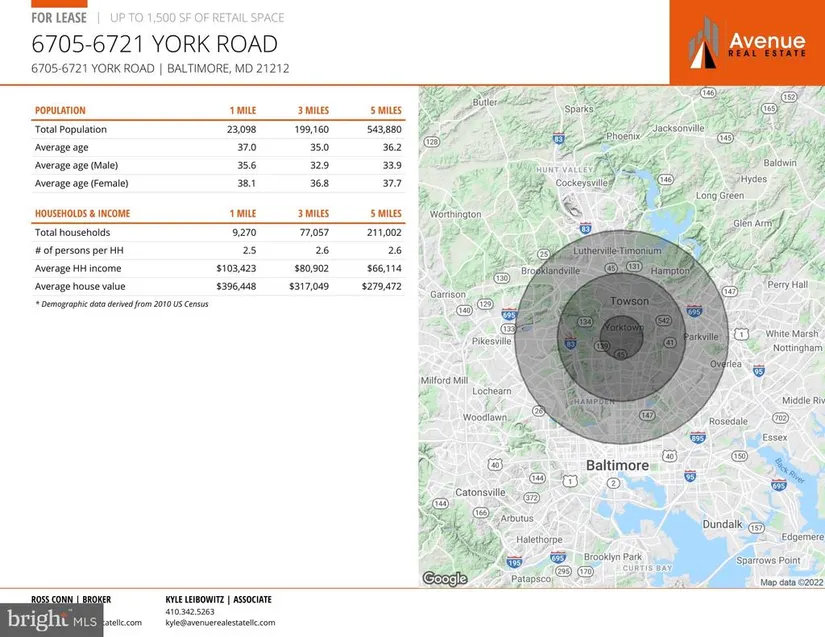Image resolution: width=825 pixels, height=637 pixels.
Task: Click phone number 410.342.5263
Action: [x=190, y=611]
